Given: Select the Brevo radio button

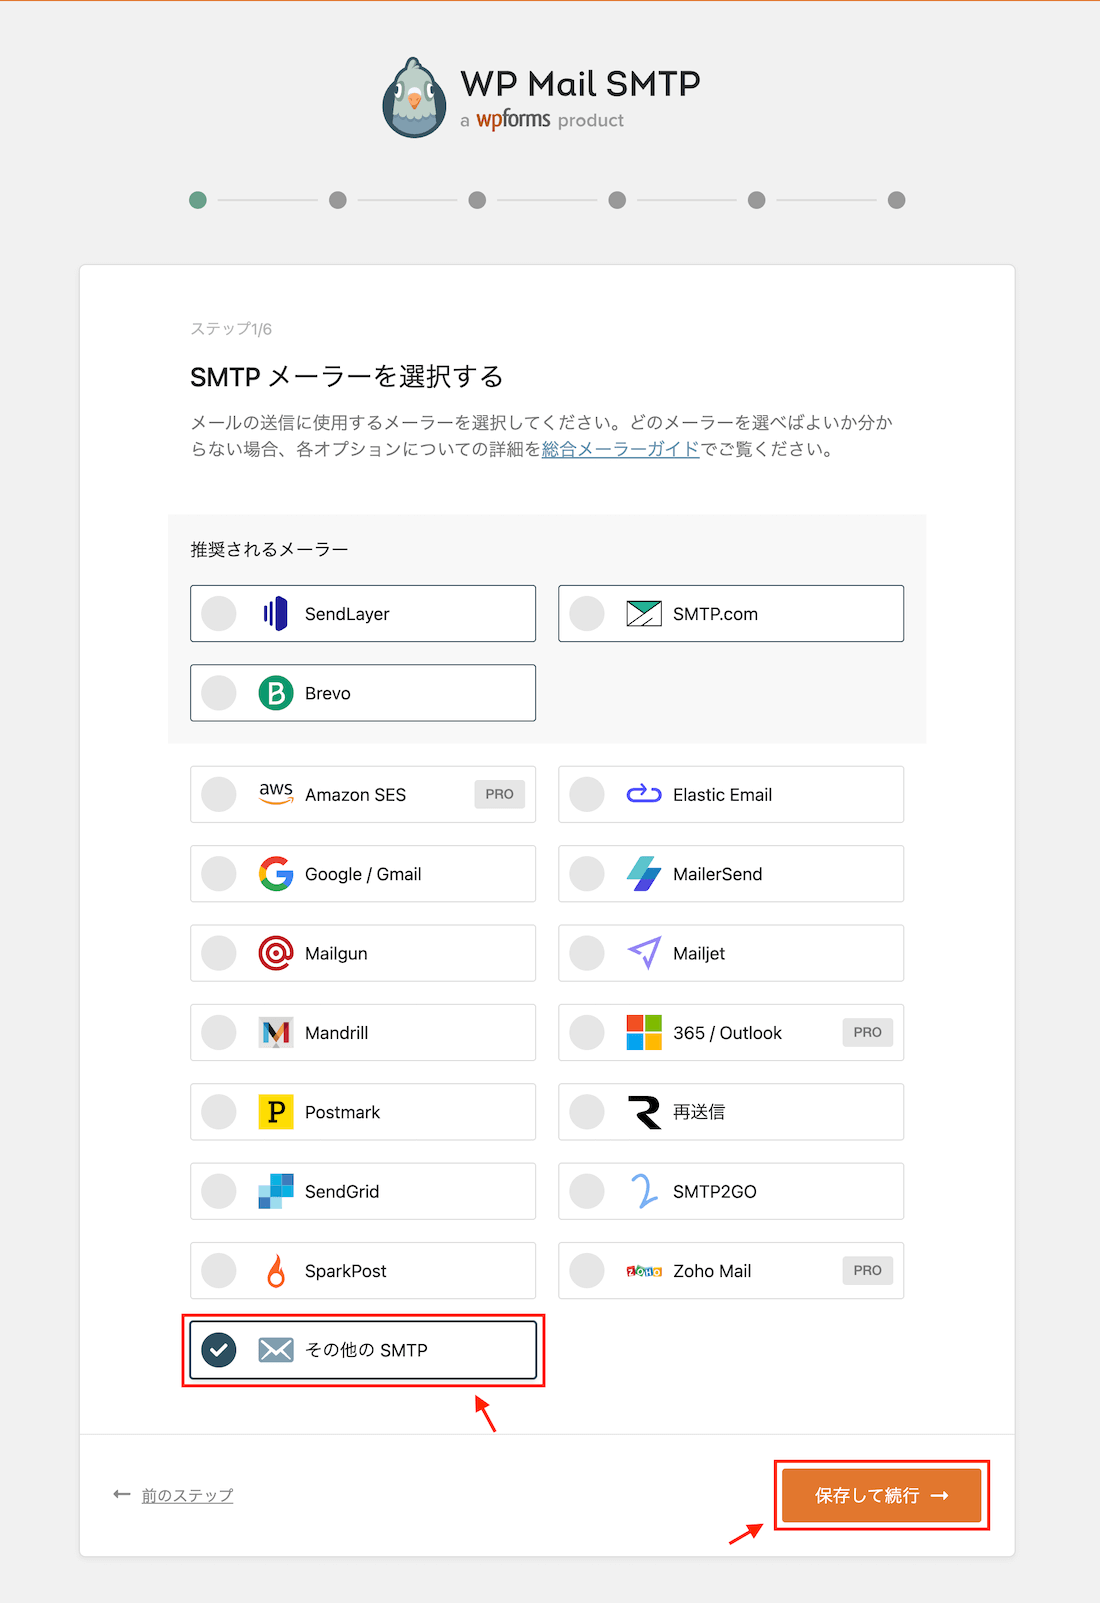Looking at the screenshot, I should point(219,693).
